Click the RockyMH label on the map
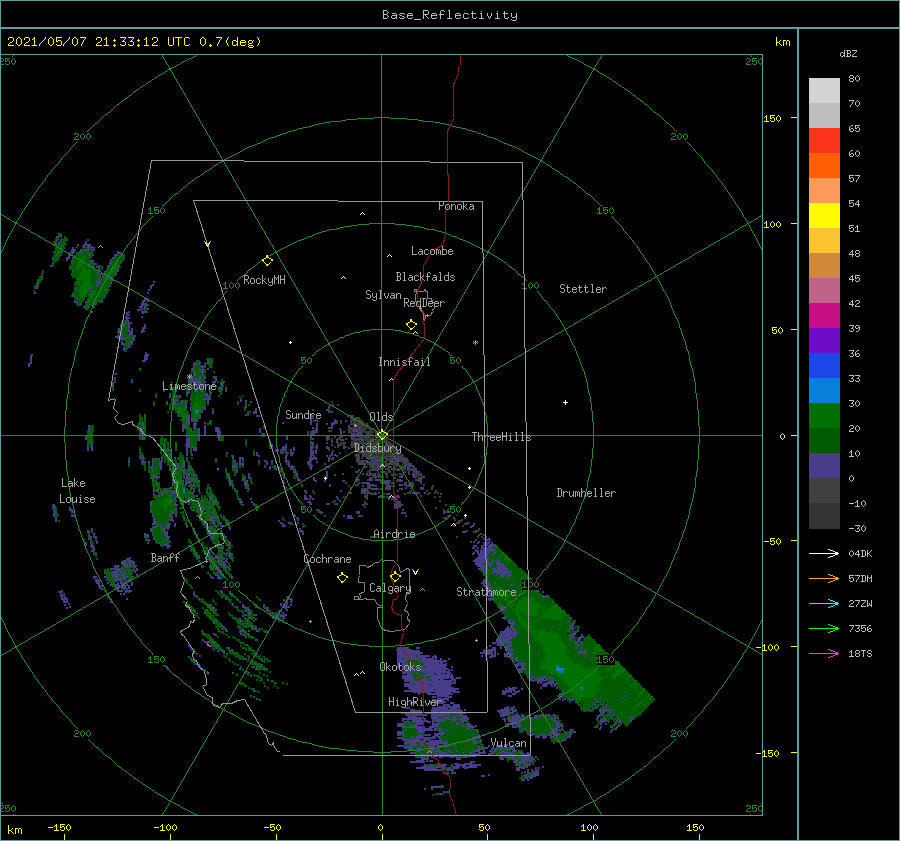900x841 pixels. 264,280
